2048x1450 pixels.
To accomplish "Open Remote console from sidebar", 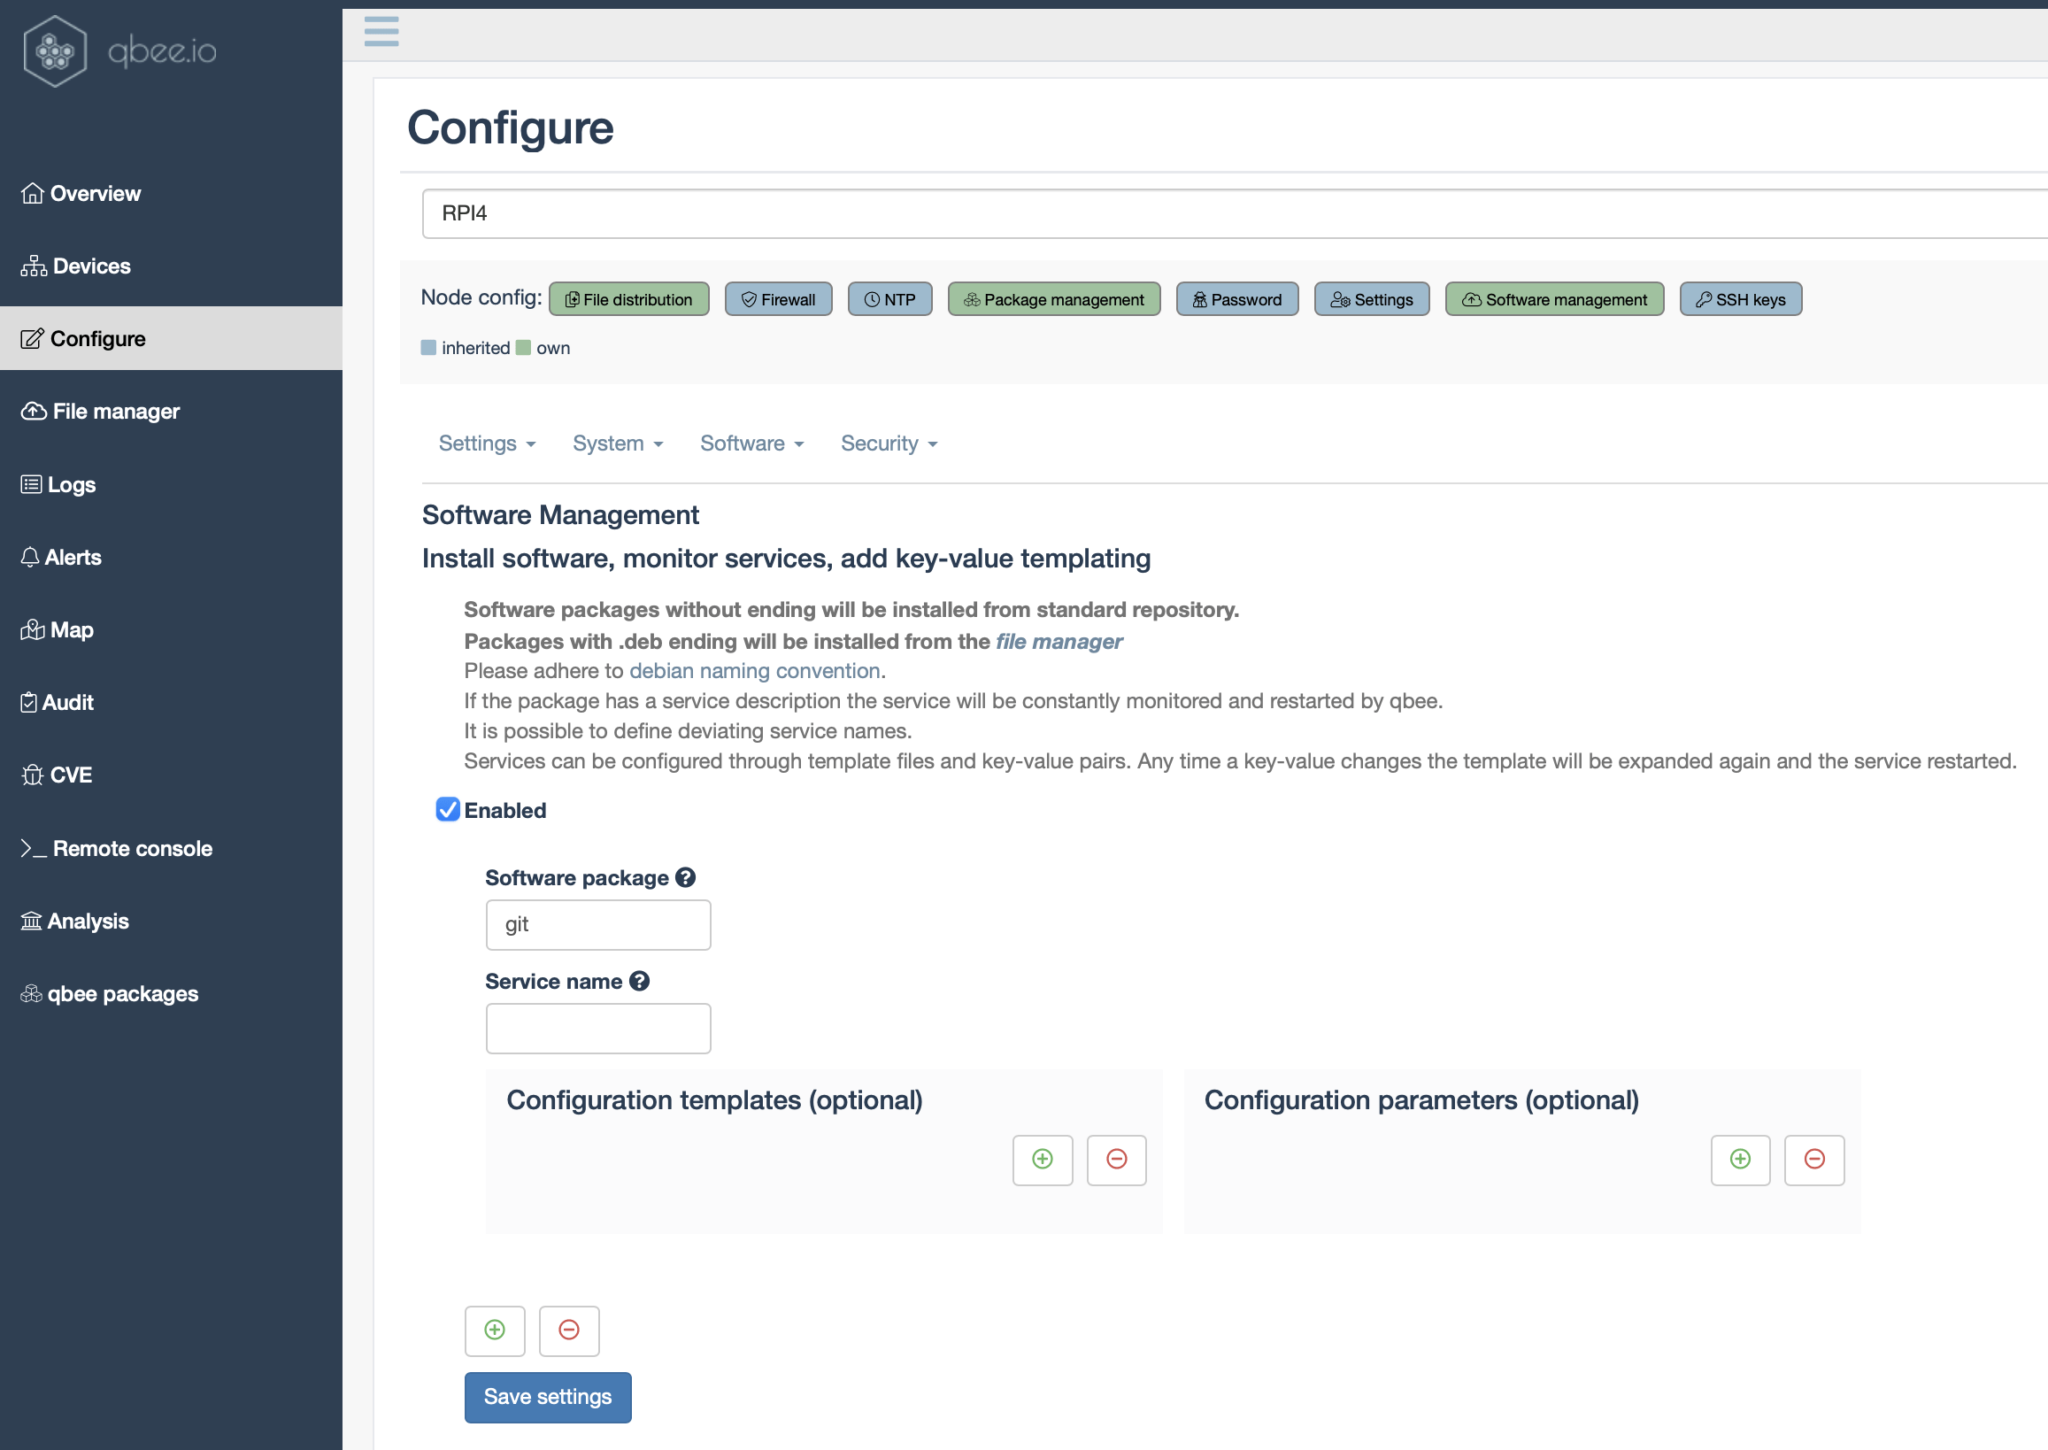I will [x=131, y=848].
